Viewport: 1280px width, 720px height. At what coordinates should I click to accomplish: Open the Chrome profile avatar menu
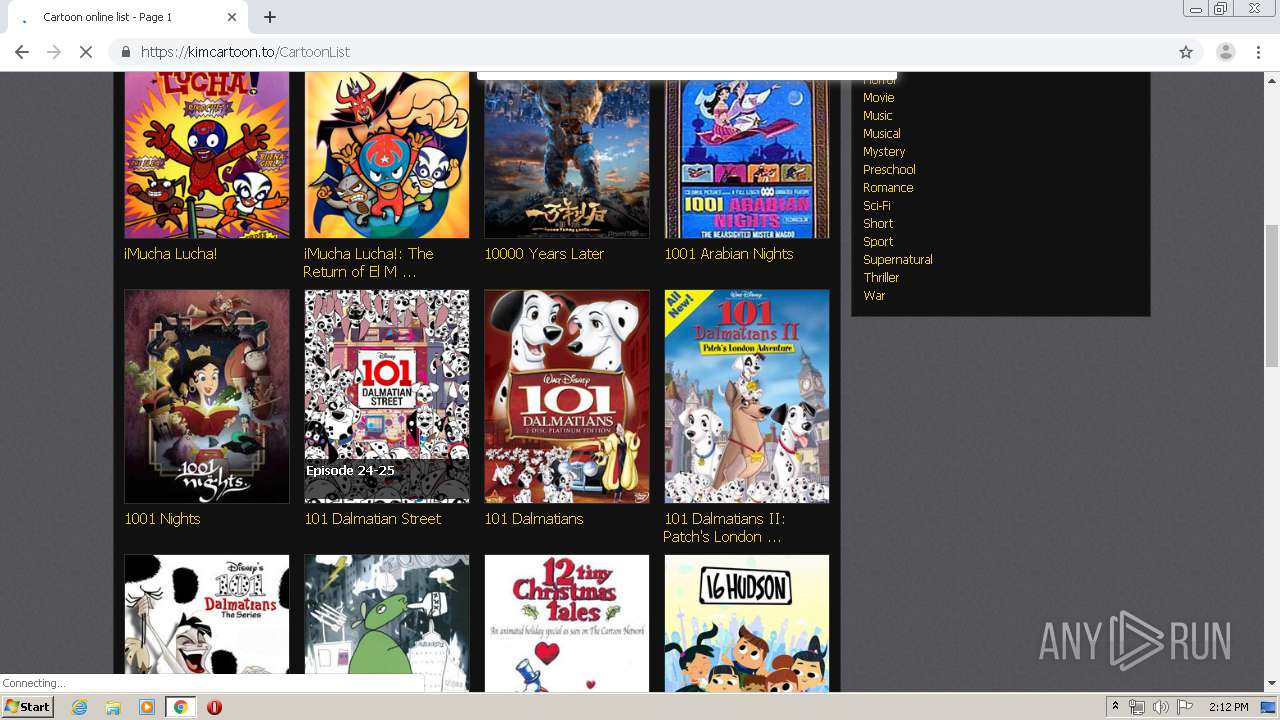point(1225,52)
